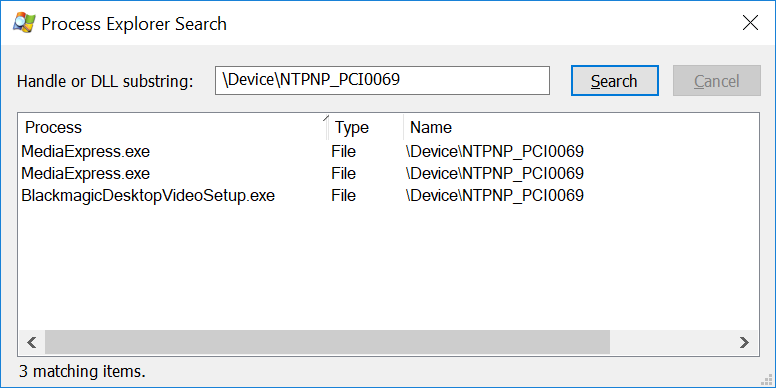The height and width of the screenshot is (388, 776).
Task: Click the Process Explorer icon in title bar
Action: pos(23,23)
